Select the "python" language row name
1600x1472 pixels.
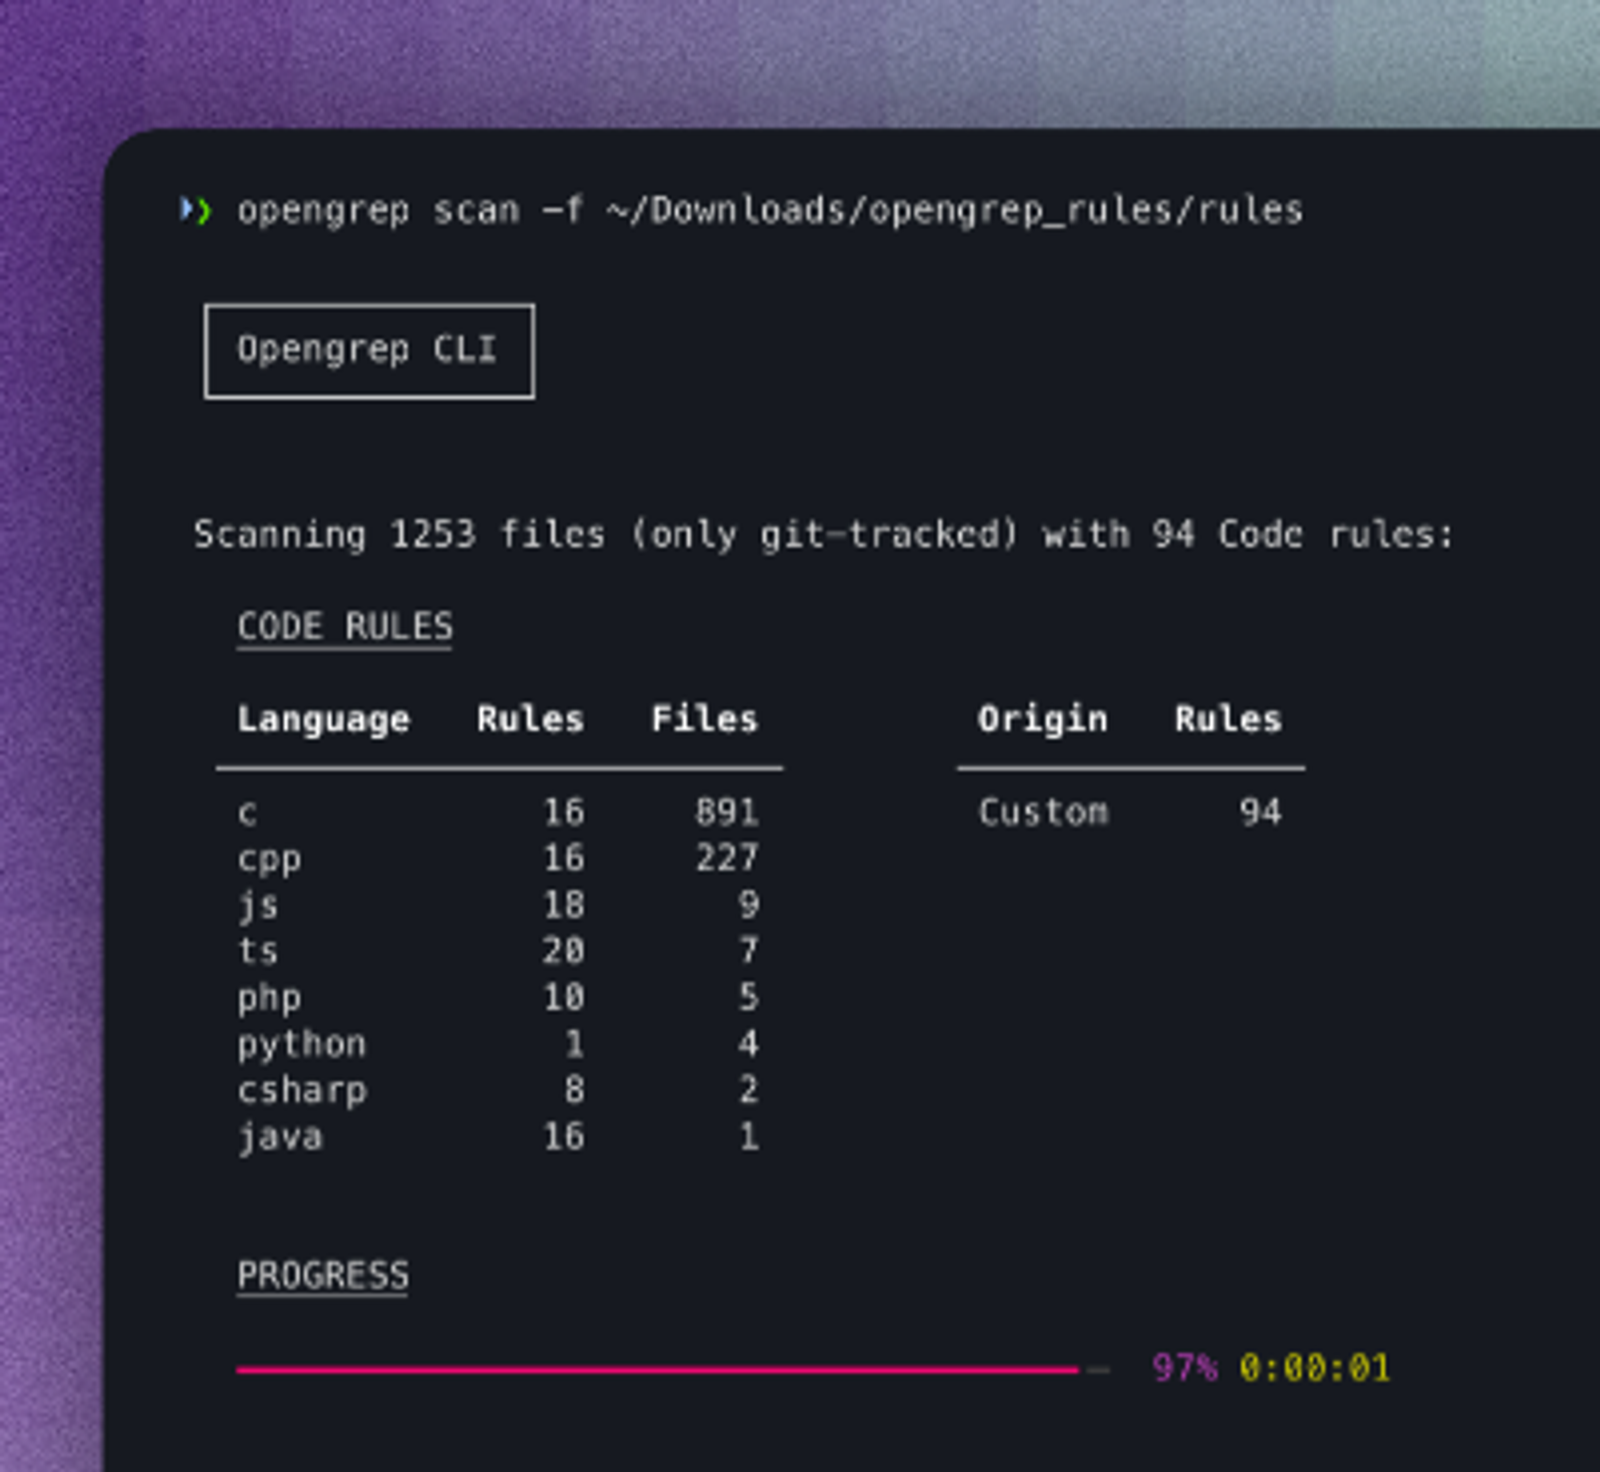point(302,1045)
